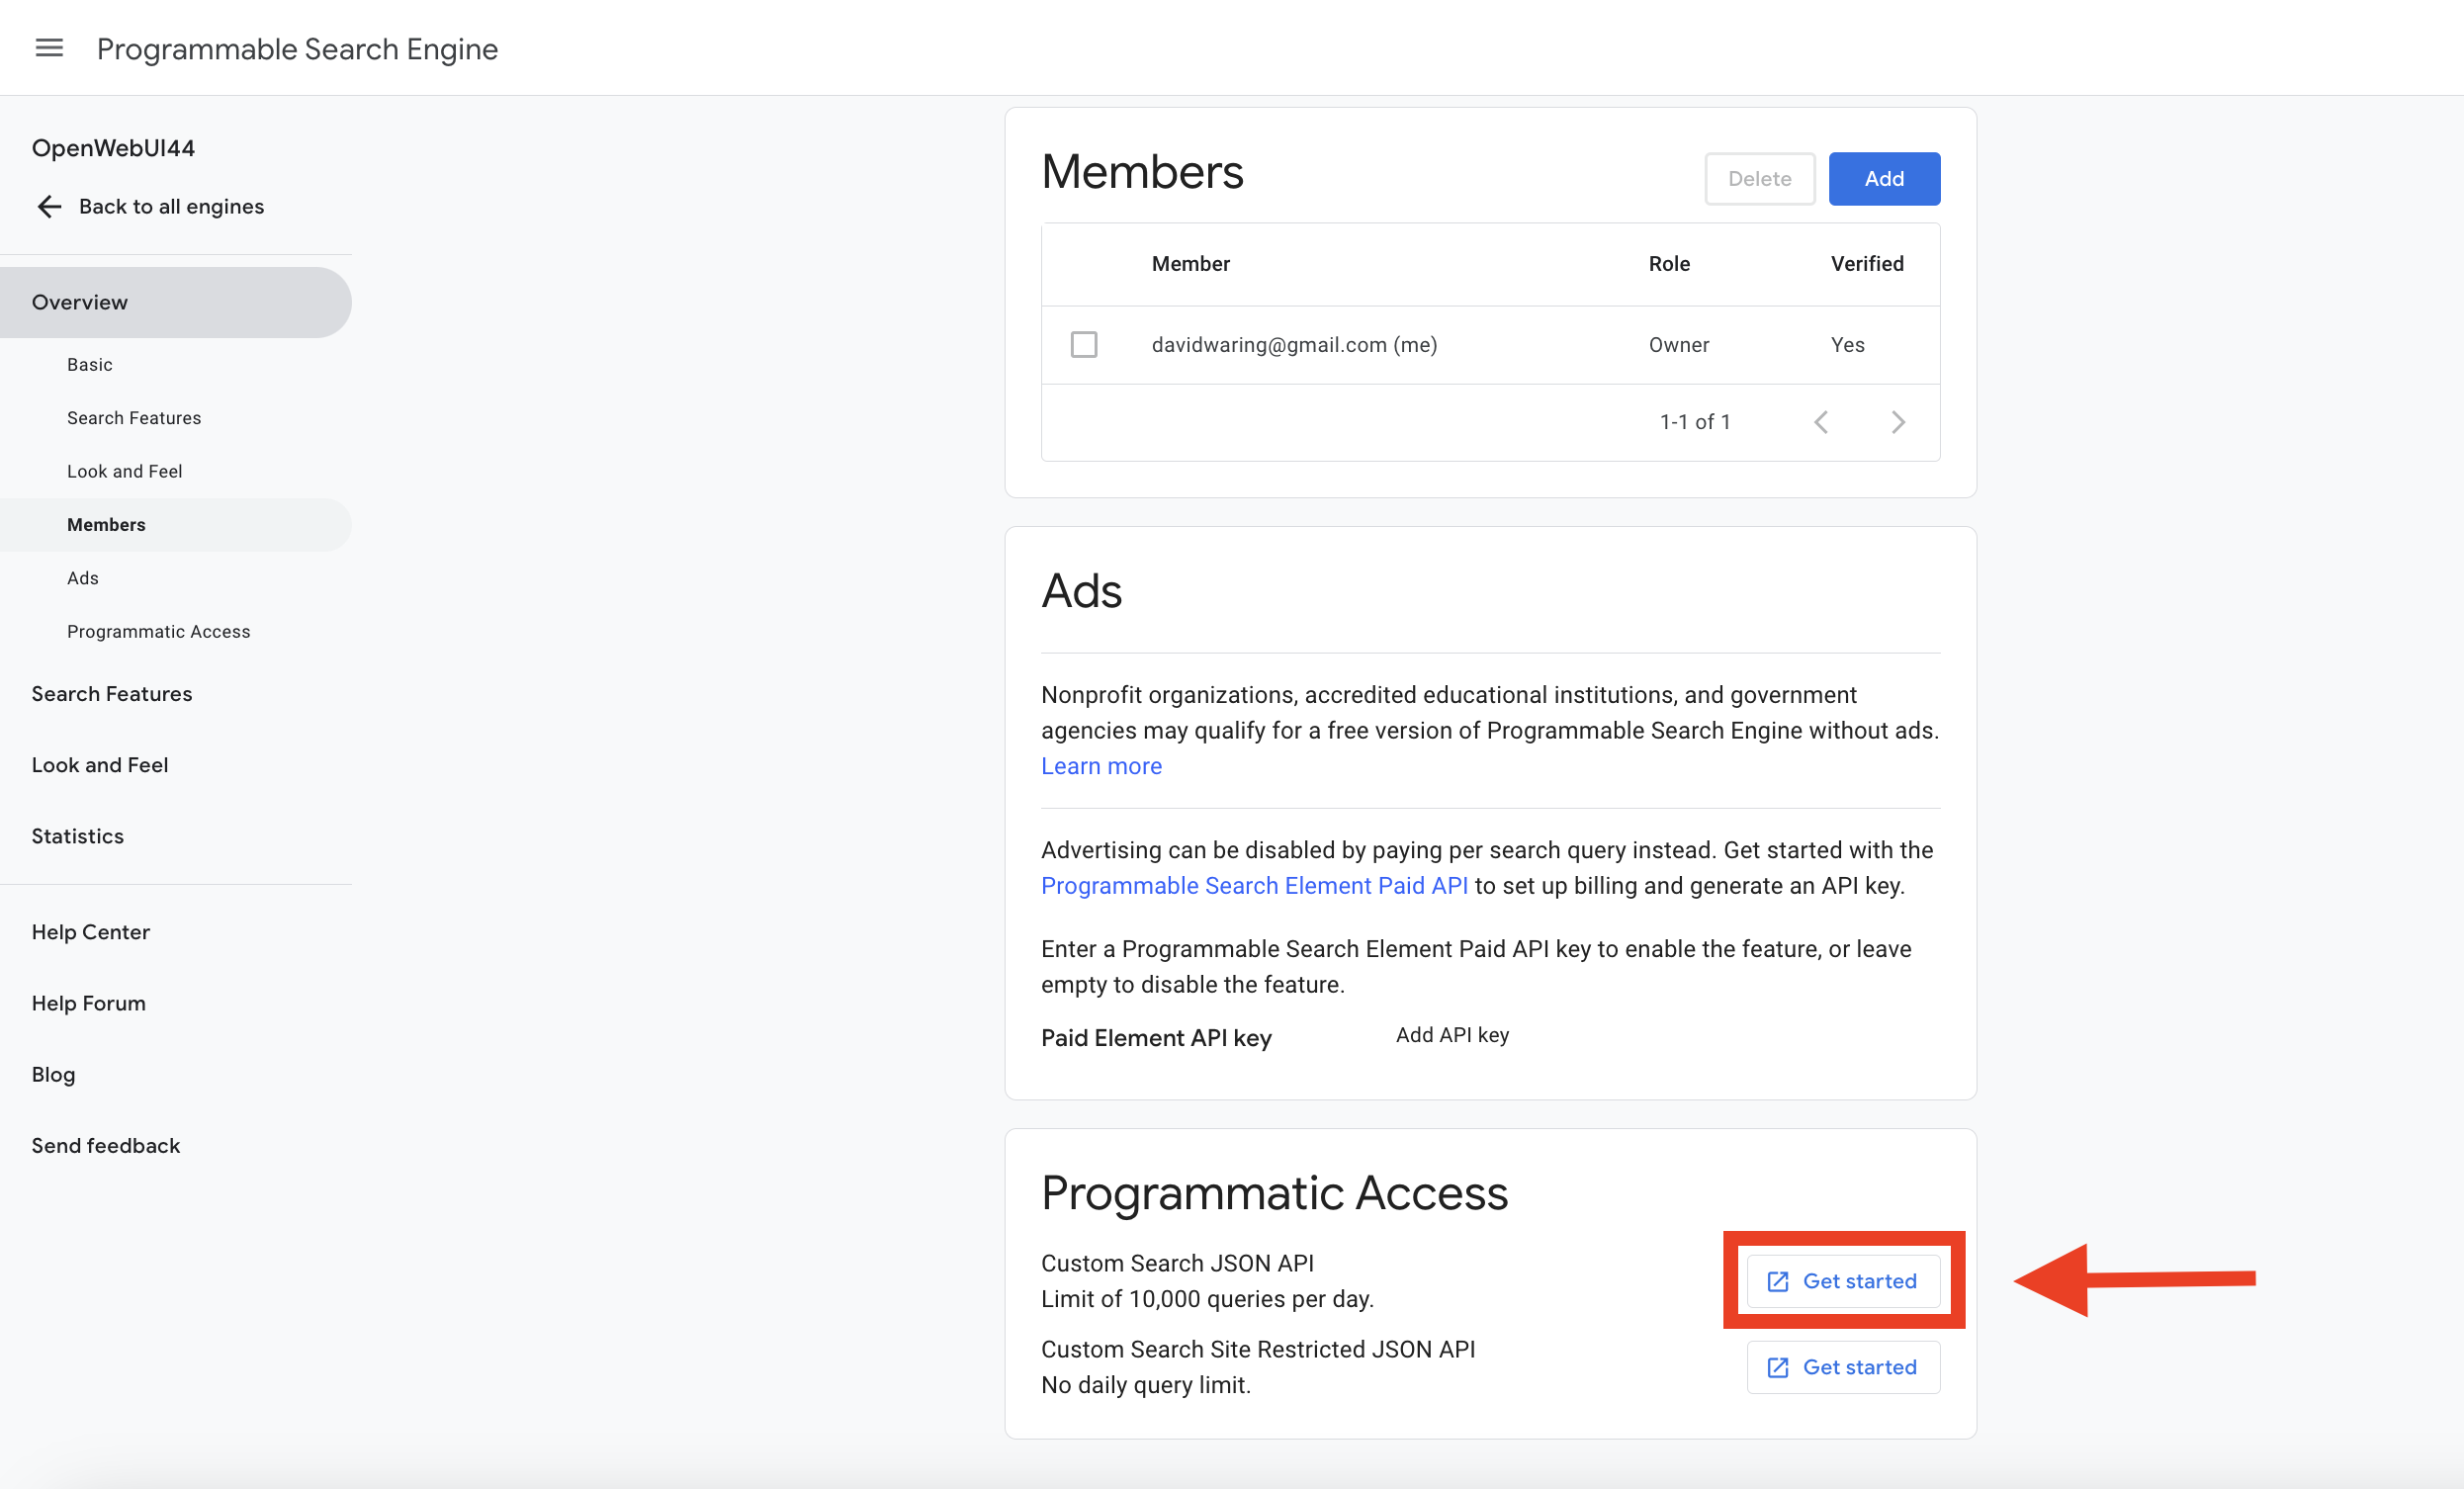
Task: Open the Statistics section
Action: point(78,836)
